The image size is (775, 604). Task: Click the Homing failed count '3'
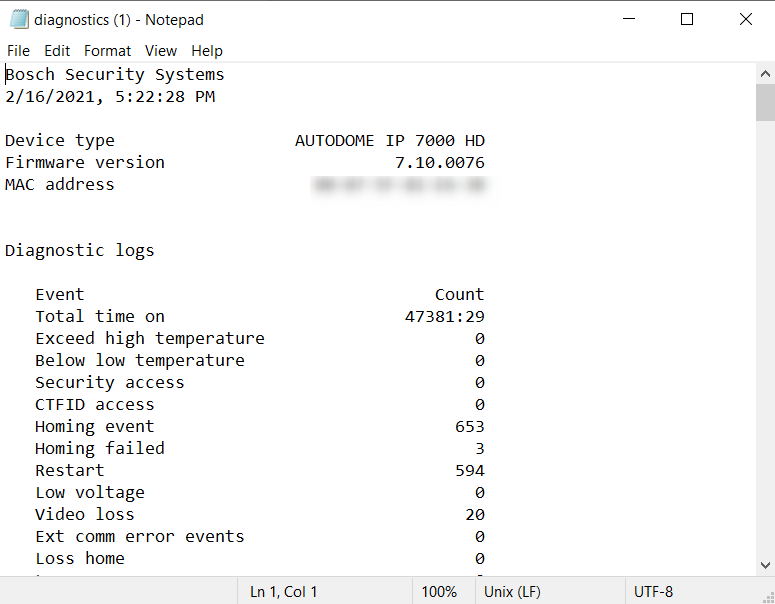click(x=480, y=449)
